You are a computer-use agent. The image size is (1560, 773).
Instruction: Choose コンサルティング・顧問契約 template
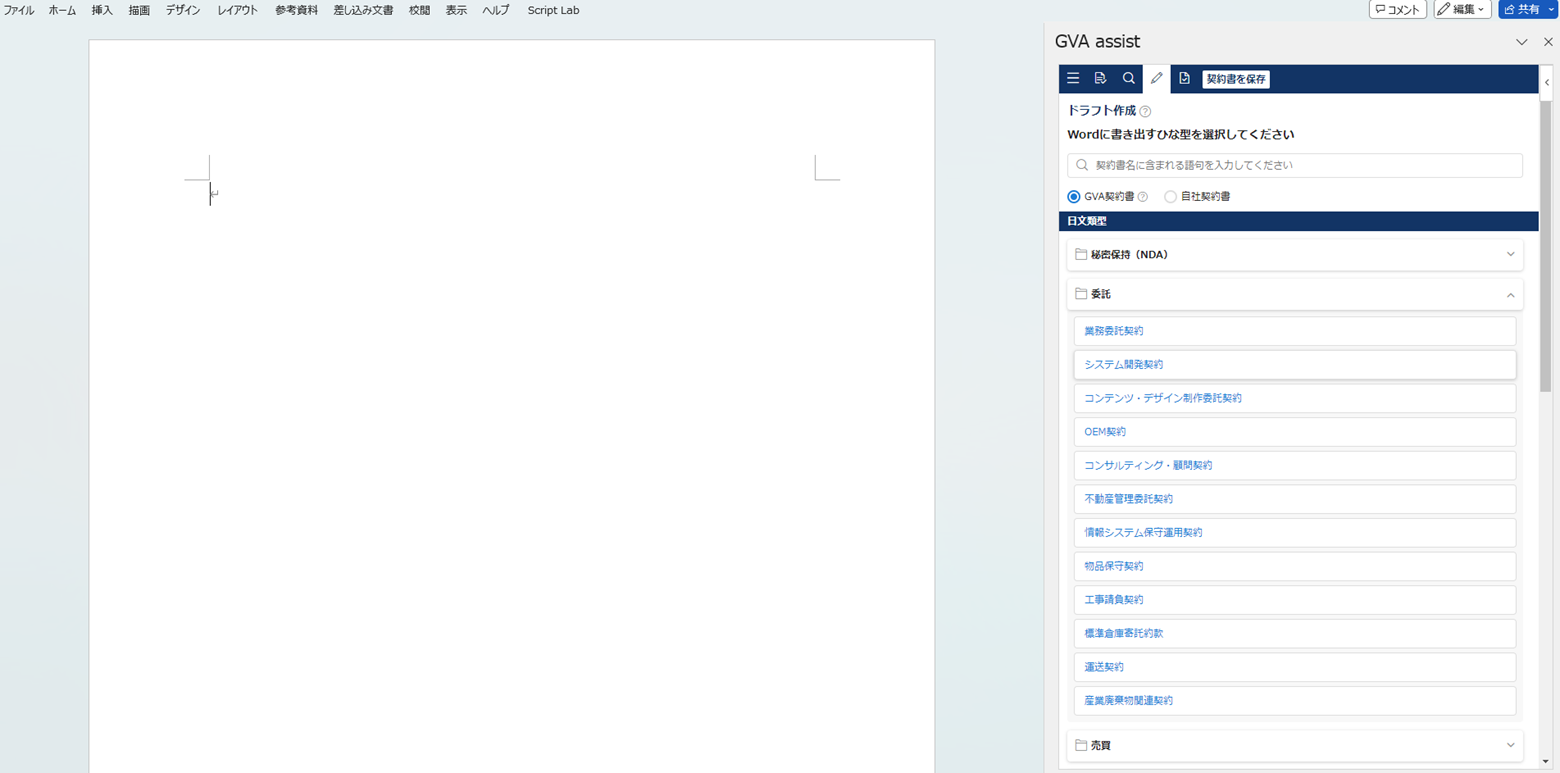(x=1295, y=465)
